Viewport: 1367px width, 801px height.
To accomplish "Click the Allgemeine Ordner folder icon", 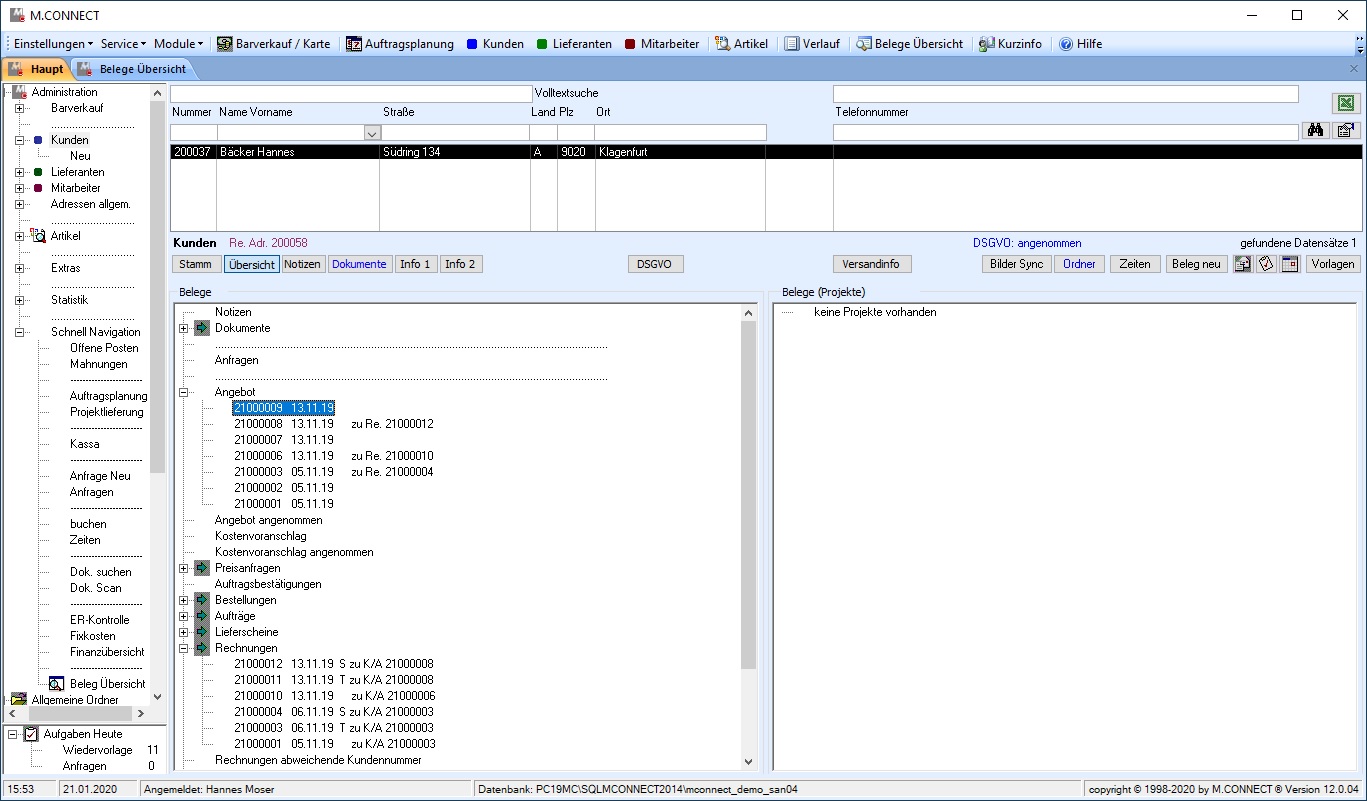I will tap(19, 700).
